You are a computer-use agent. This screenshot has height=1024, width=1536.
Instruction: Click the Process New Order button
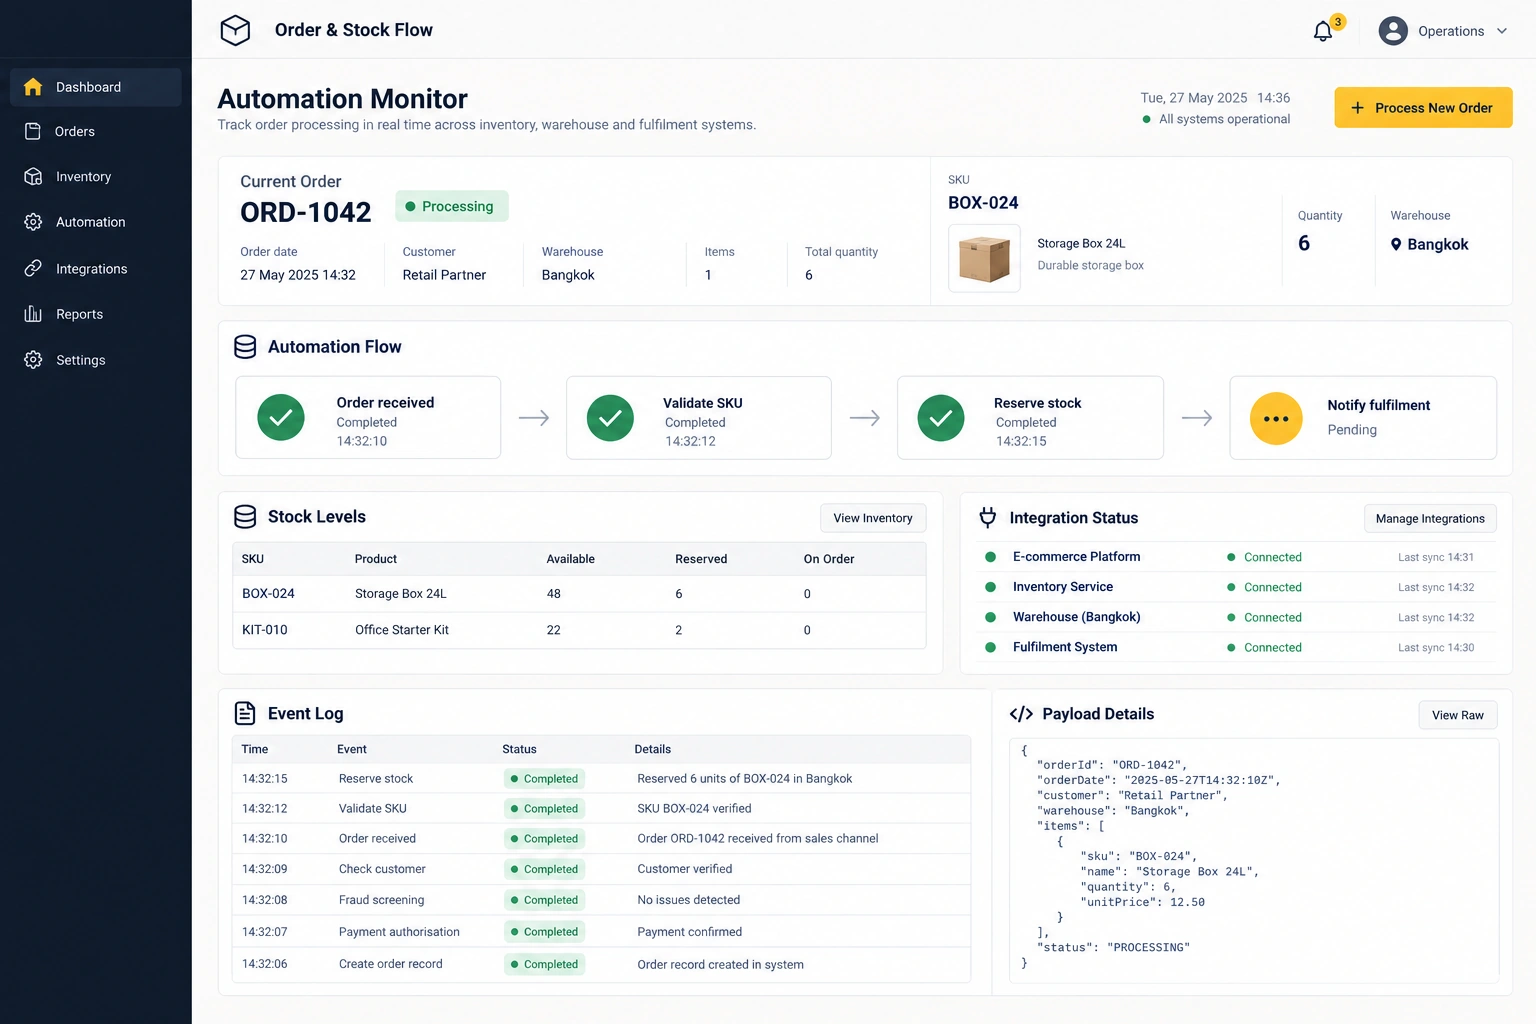click(x=1423, y=108)
